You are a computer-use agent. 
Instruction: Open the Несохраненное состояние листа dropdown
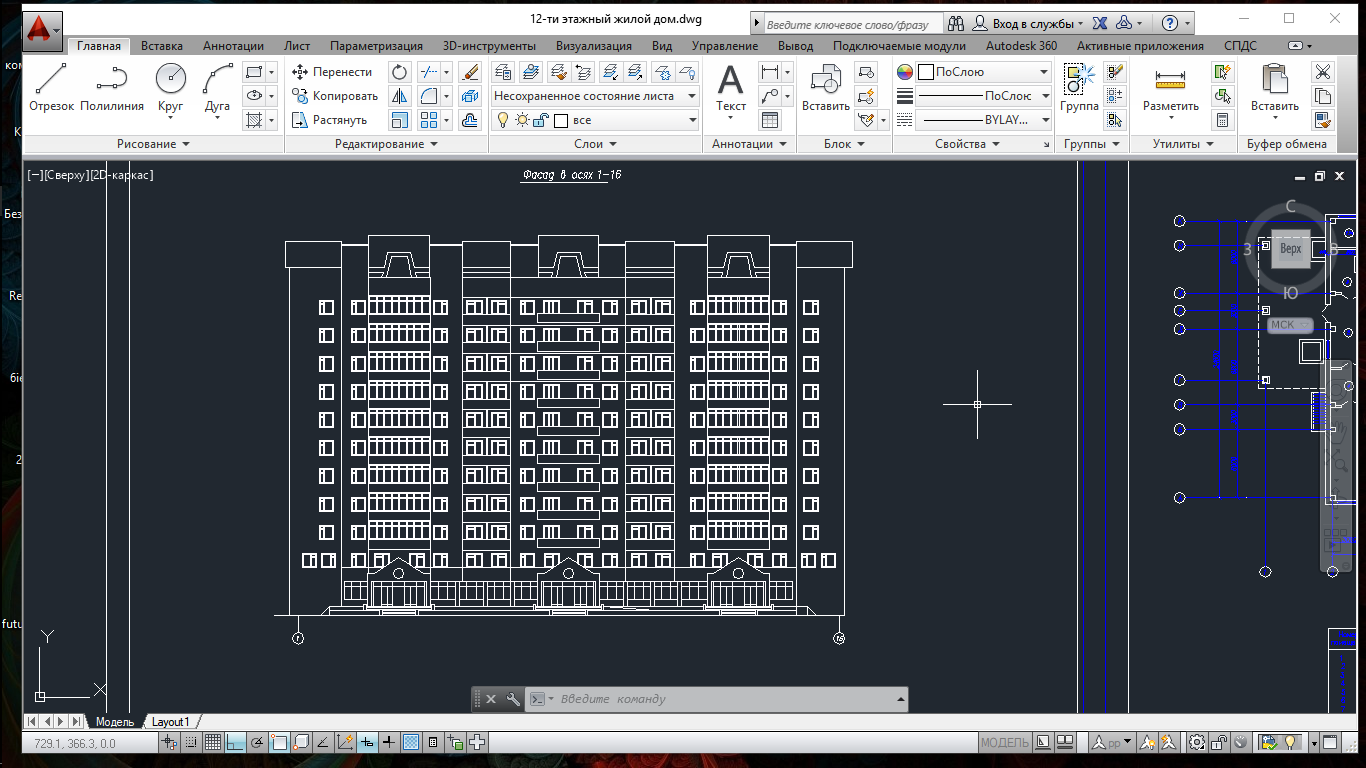[x=596, y=96]
